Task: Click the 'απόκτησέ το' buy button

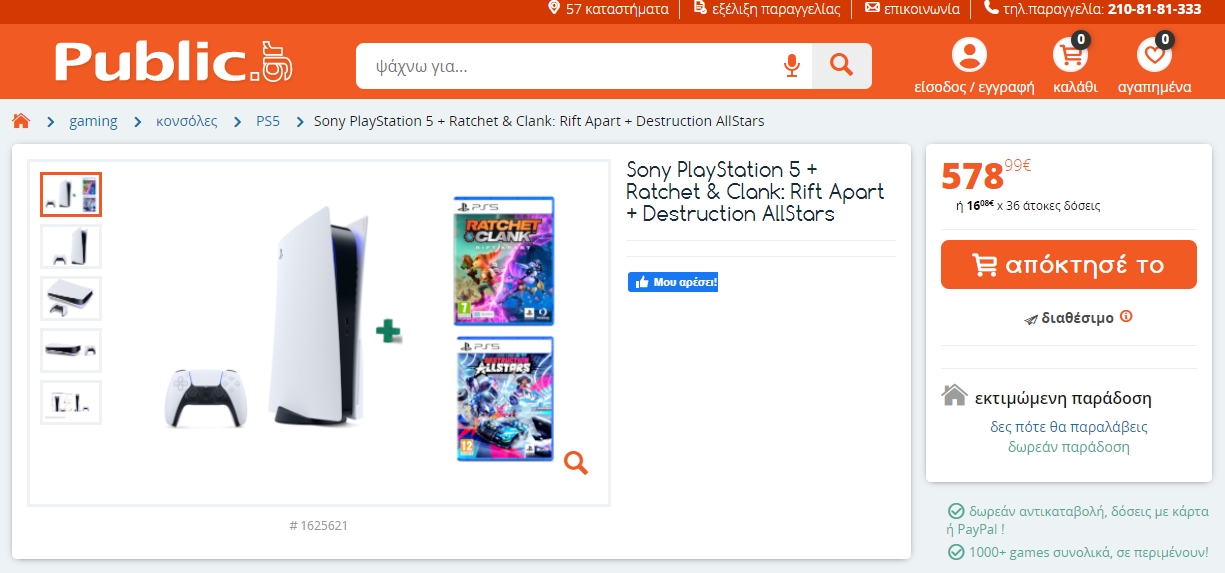Action: [1069, 265]
